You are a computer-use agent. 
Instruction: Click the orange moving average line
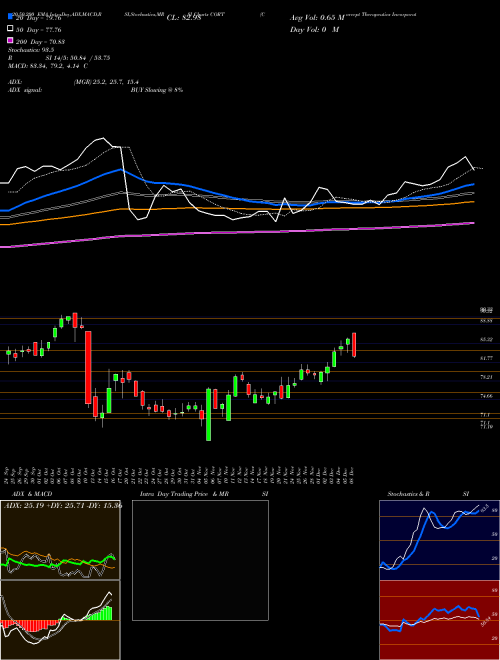(x=236, y=208)
